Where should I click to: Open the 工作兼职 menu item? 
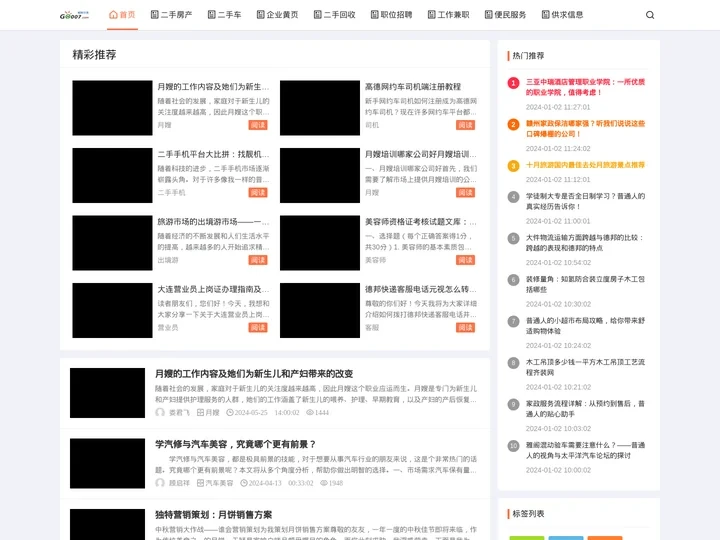pos(448,15)
